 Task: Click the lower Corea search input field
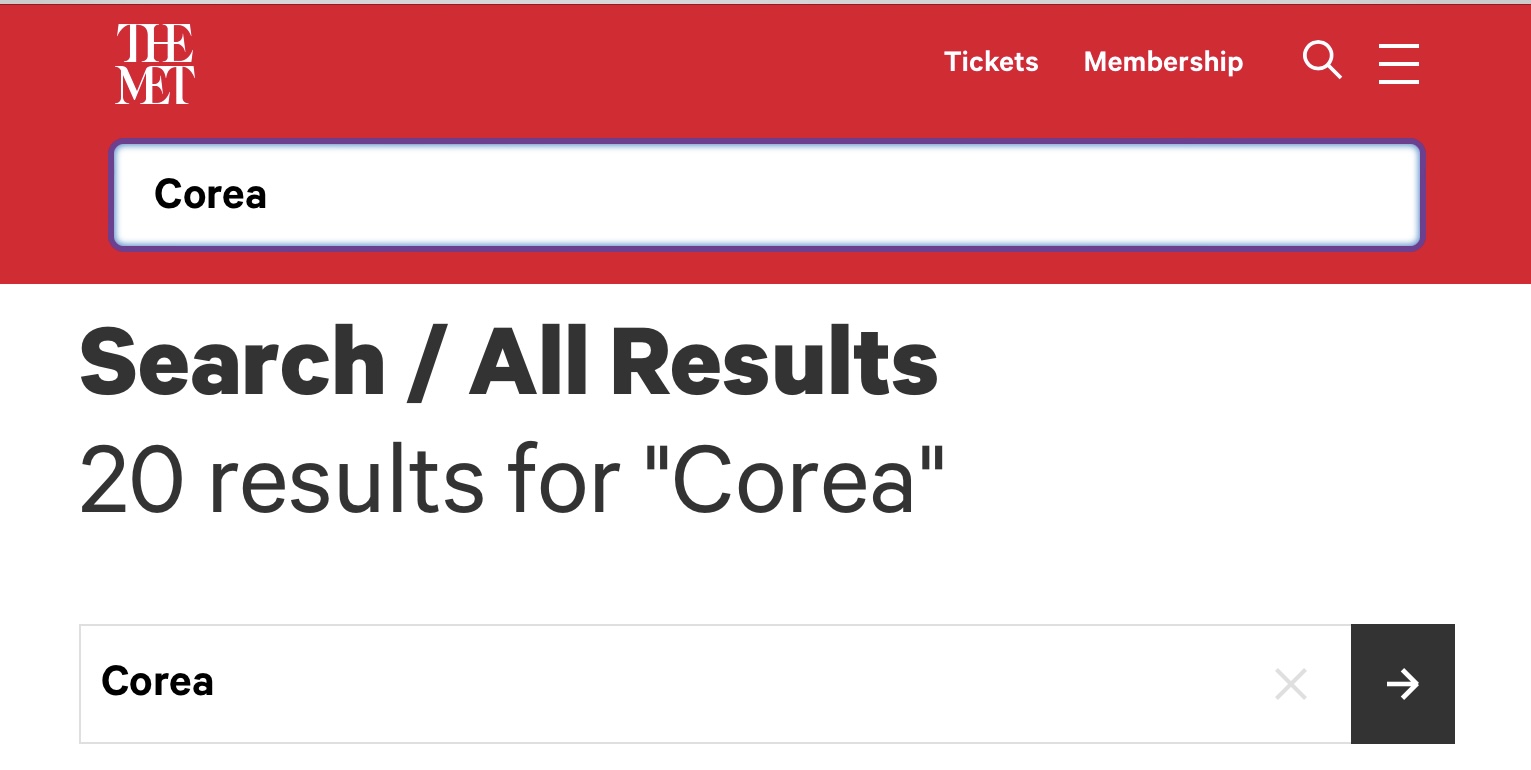tap(700, 684)
